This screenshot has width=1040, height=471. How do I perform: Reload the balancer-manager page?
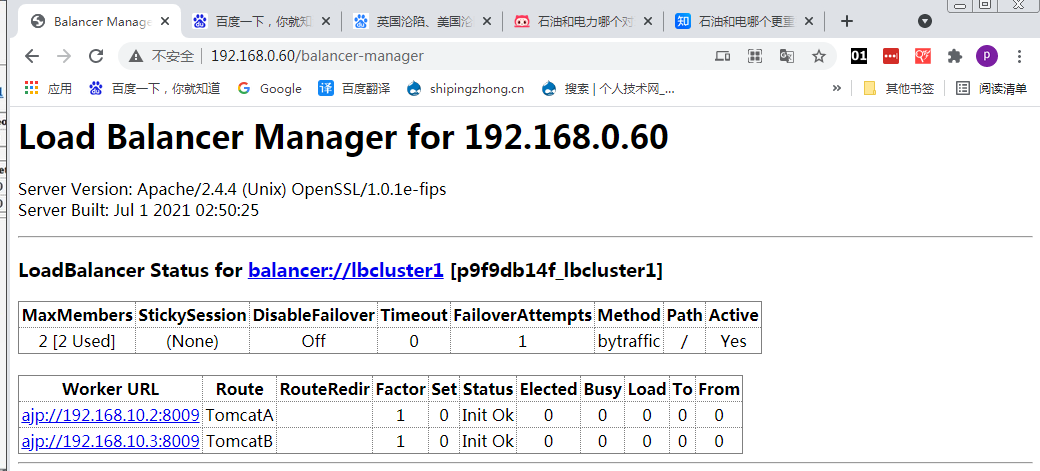[x=96, y=56]
